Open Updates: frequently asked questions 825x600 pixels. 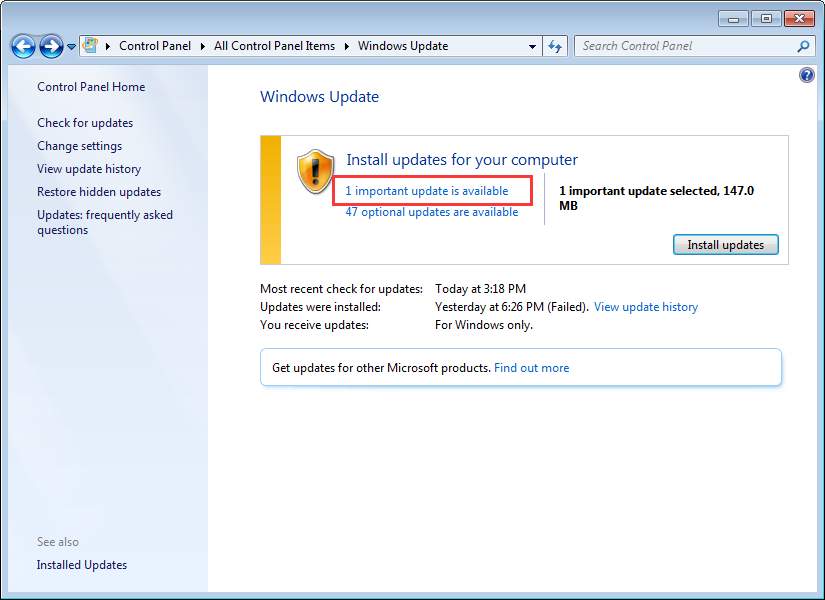pos(105,222)
